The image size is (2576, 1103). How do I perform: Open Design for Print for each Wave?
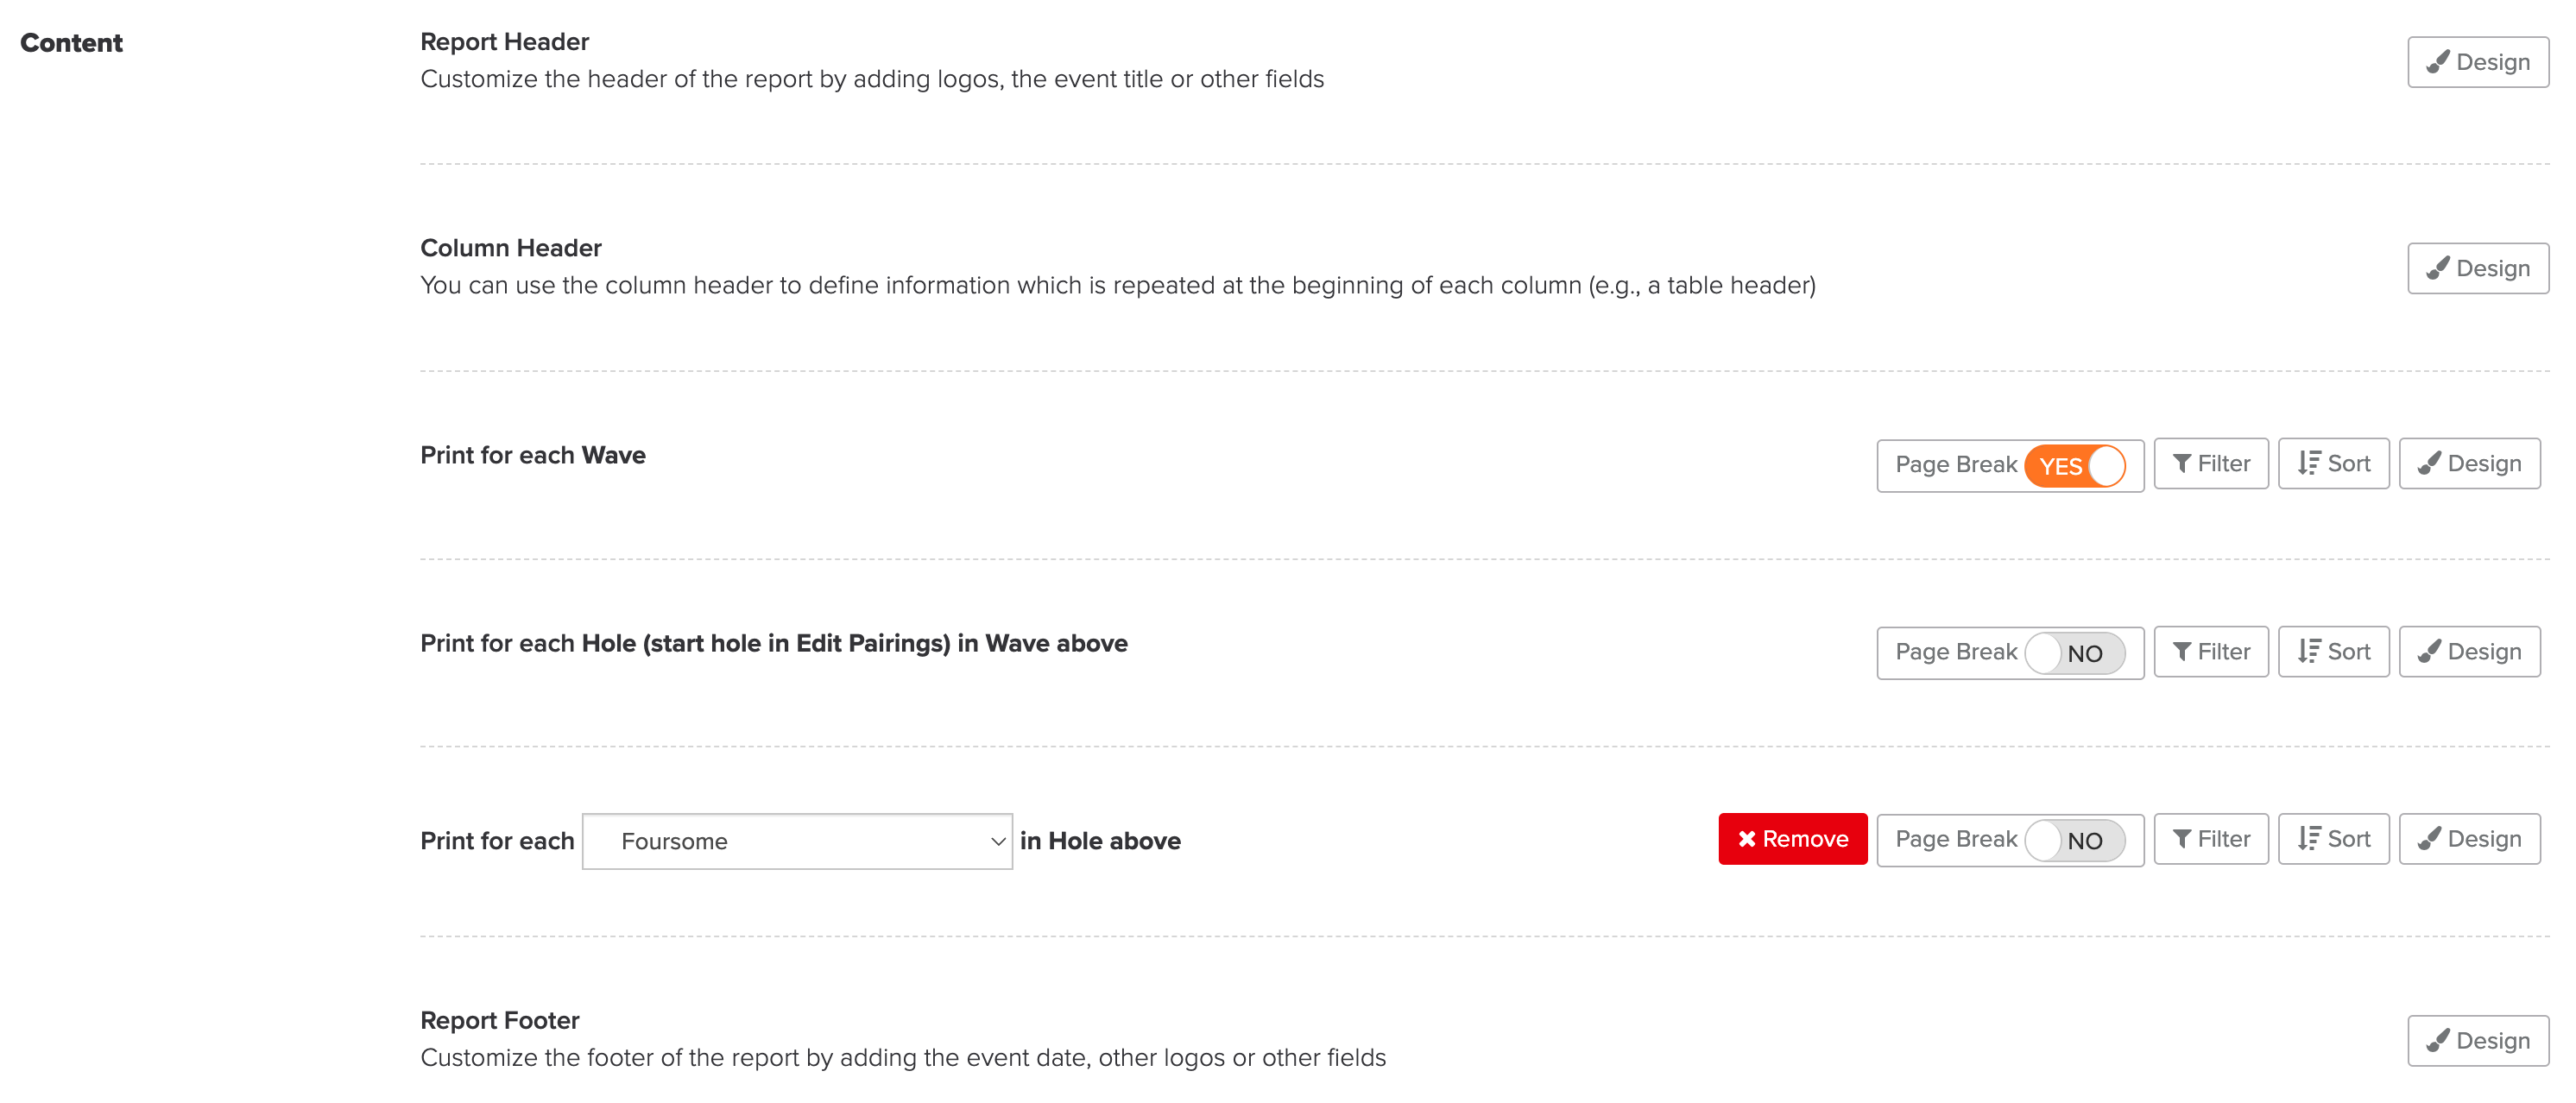(2468, 463)
